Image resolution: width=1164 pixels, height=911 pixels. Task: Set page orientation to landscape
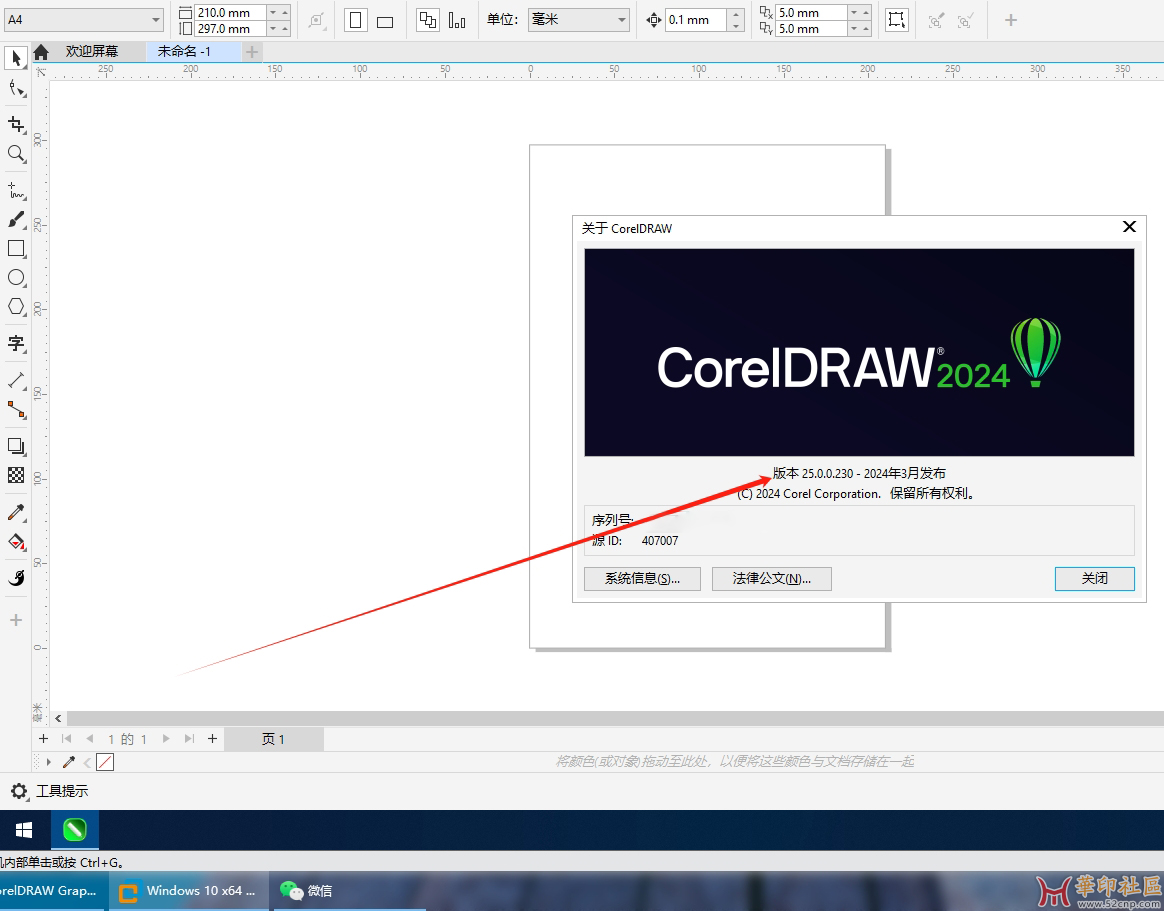385,20
